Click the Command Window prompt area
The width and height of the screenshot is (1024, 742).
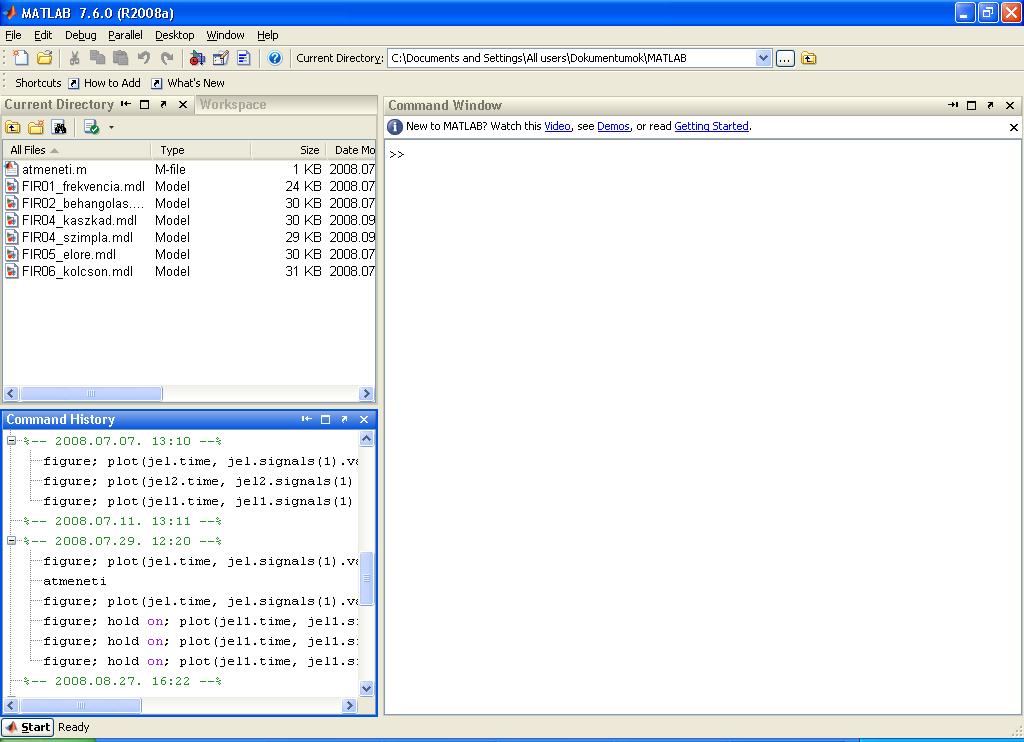point(703,427)
